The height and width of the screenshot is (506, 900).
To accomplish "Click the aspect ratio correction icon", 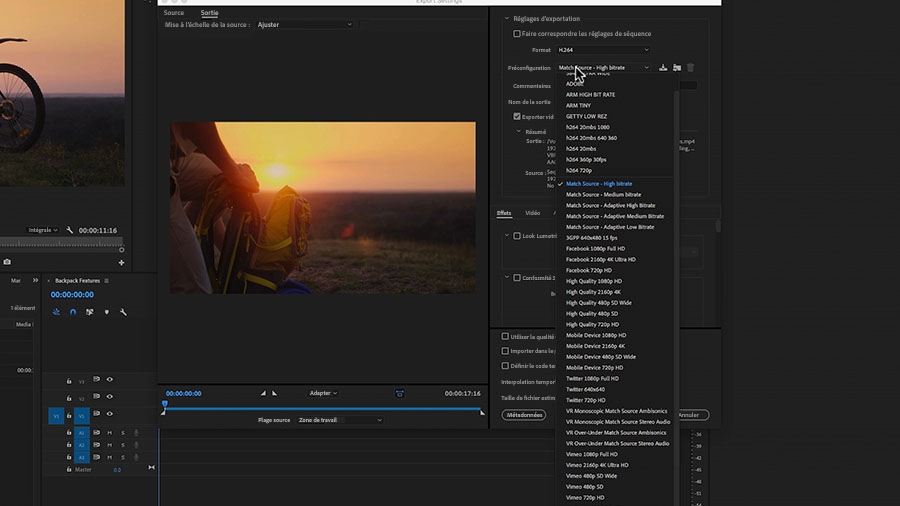I will point(400,393).
